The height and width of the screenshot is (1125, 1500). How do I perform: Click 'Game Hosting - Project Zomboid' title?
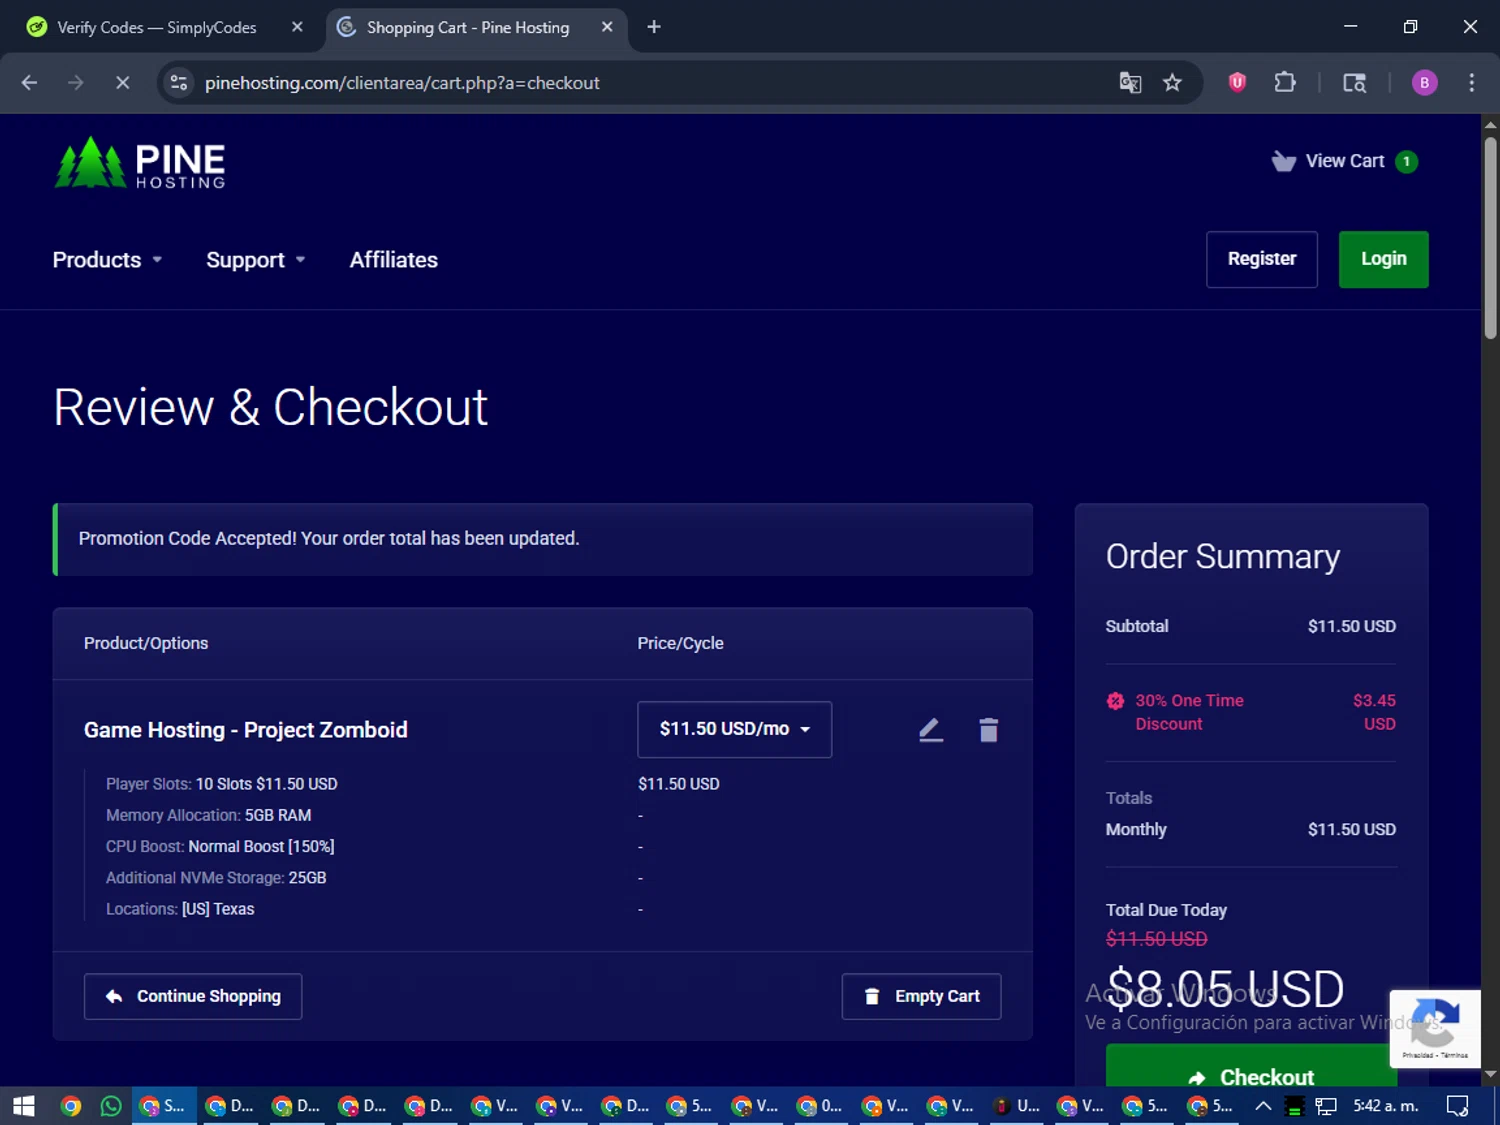click(x=246, y=730)
